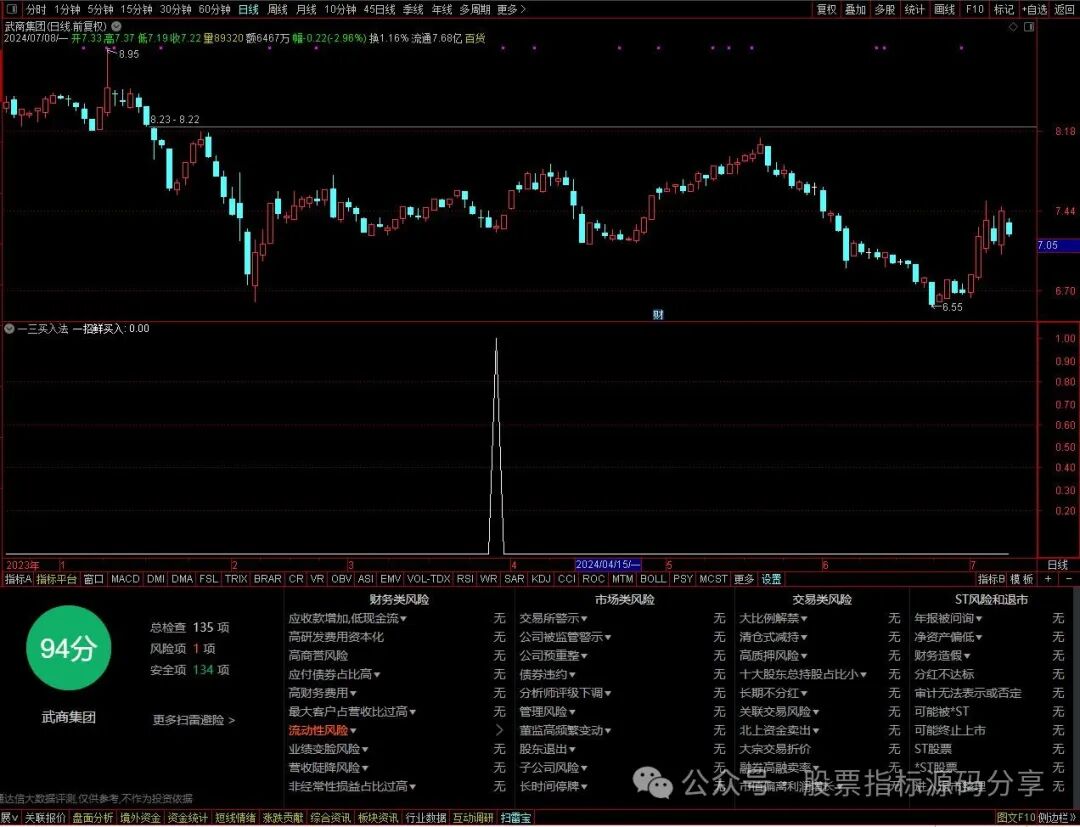Click 标记 mark button
The image size is (1080, 827).
[x=1004, y=9]
